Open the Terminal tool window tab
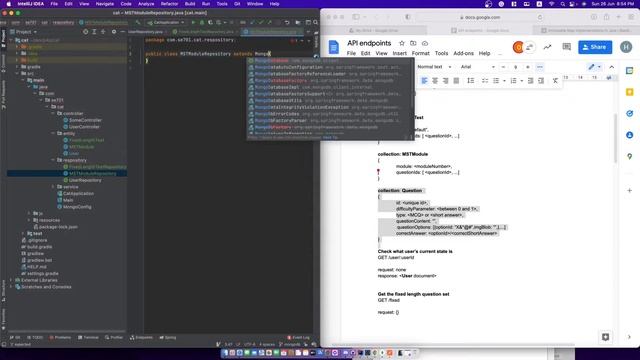The image size is (640, 360). 88,338
